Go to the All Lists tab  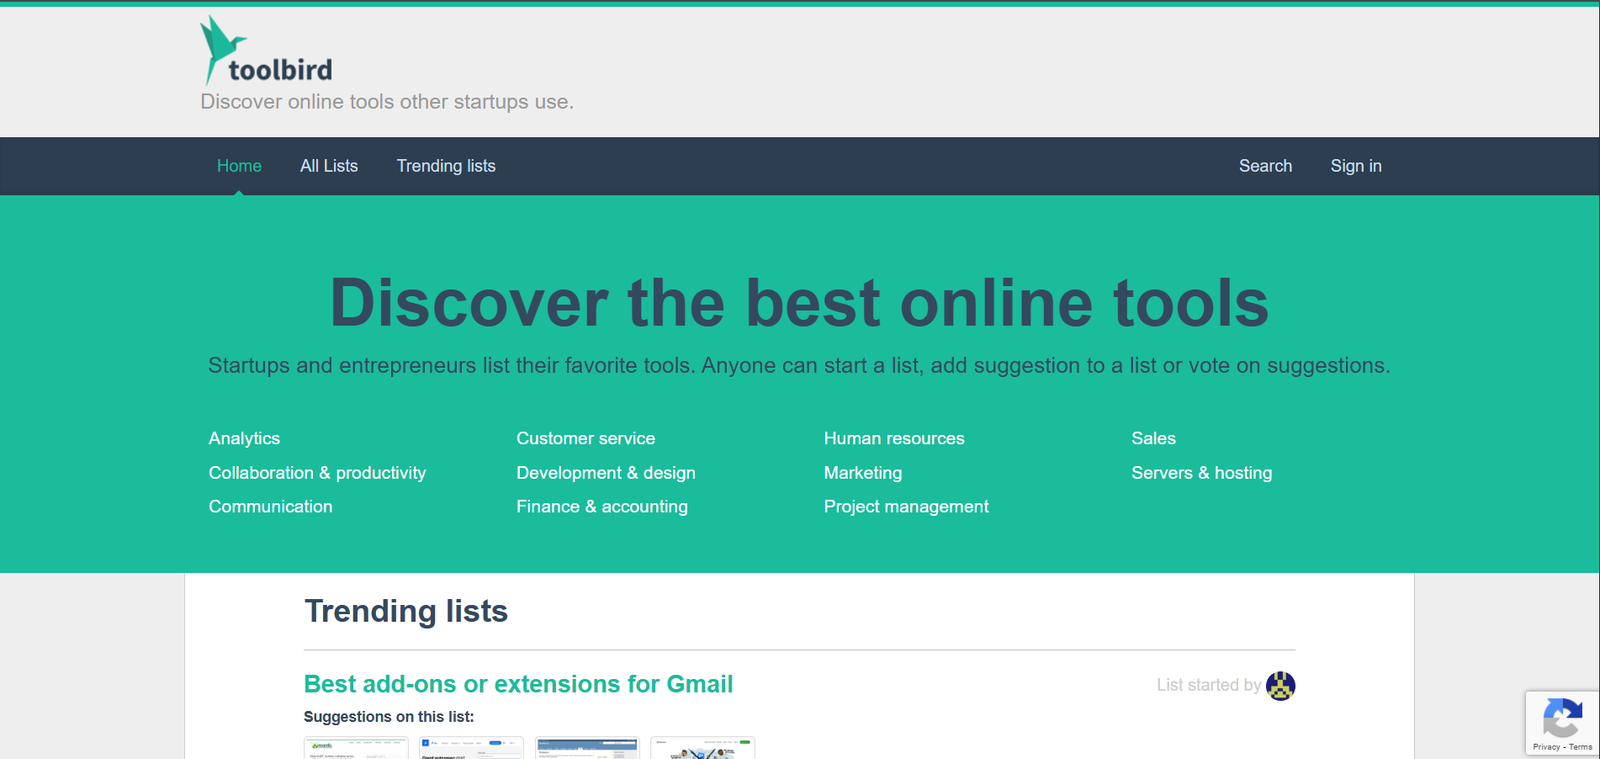(329, 166)
